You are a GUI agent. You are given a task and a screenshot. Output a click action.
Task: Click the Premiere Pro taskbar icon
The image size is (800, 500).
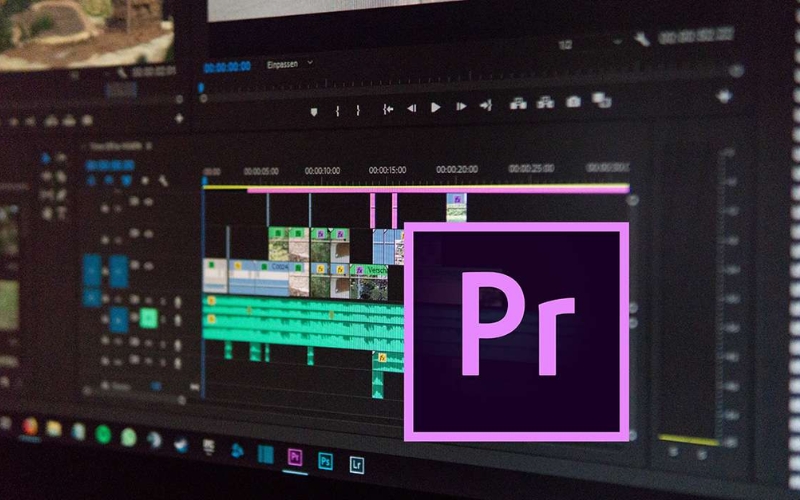tap(294, 458)
